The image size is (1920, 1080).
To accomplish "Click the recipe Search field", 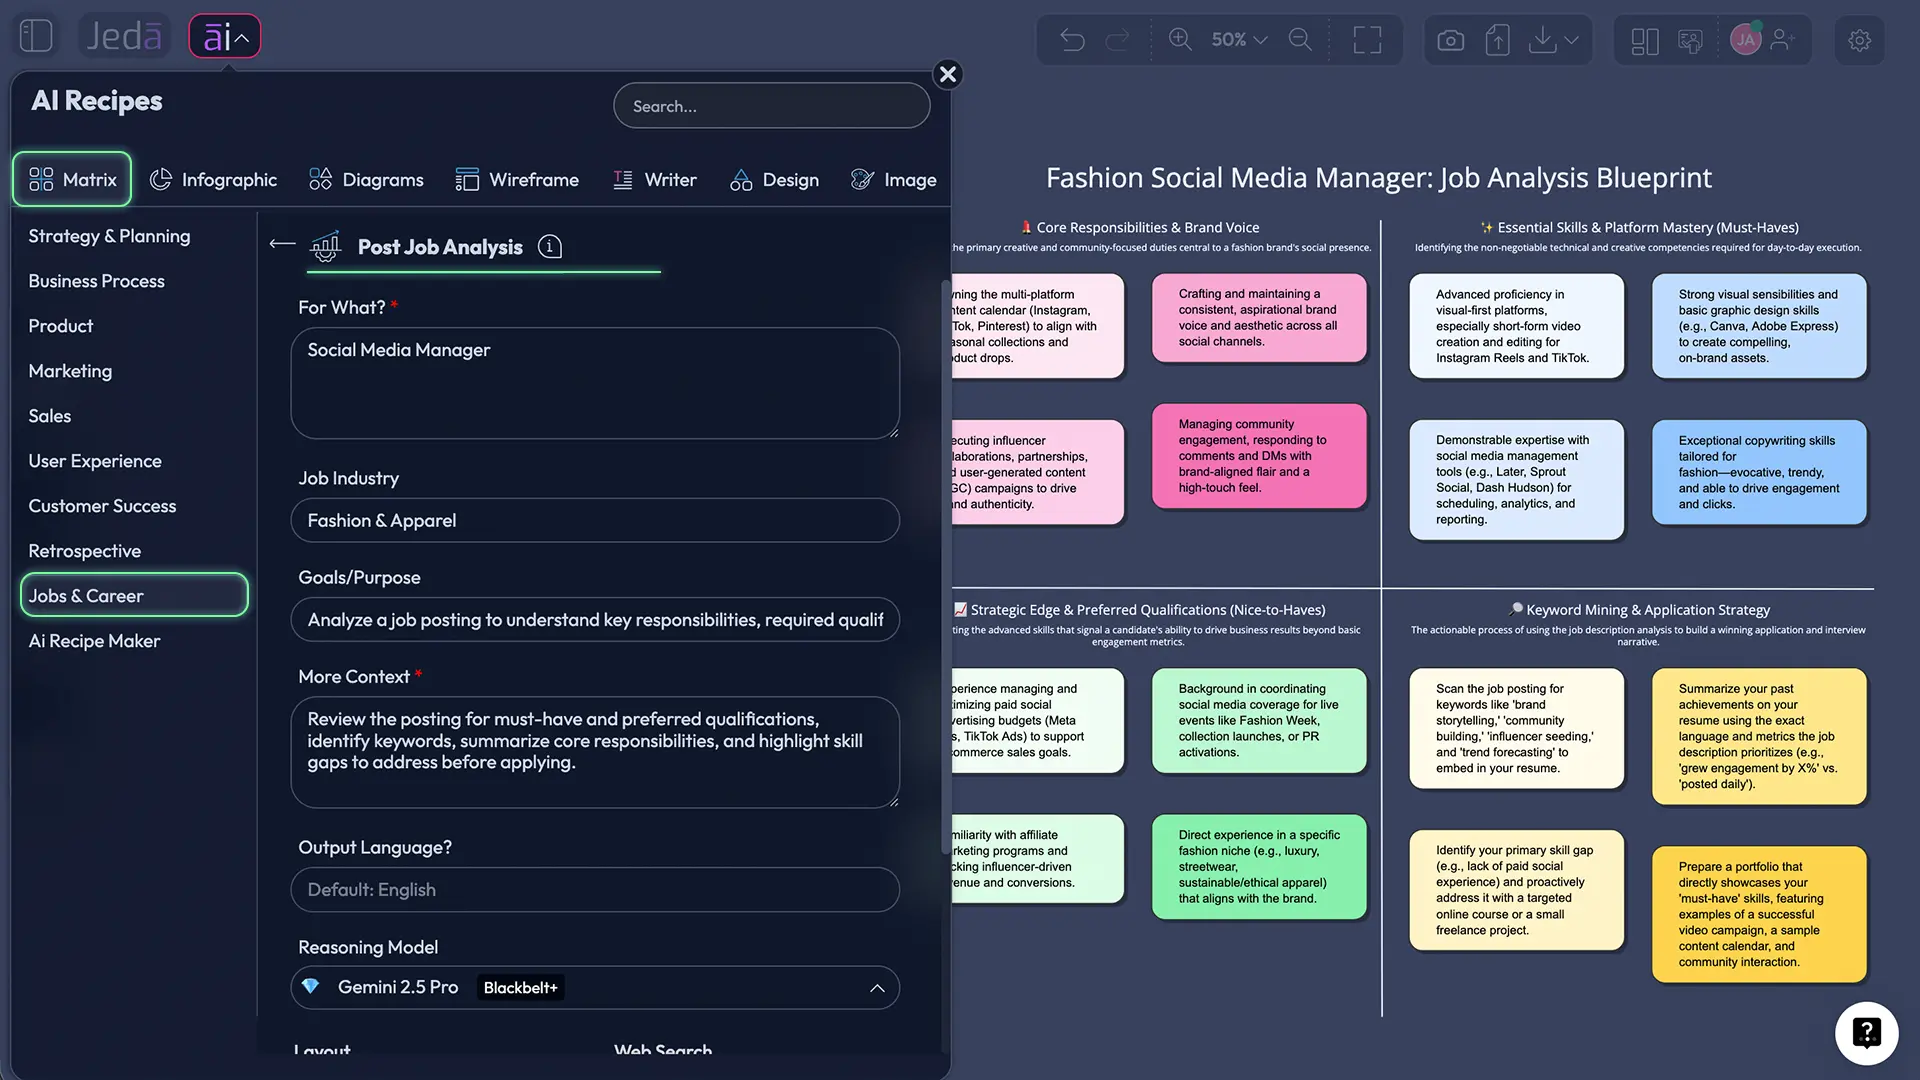I will pyautogui.click(x=772, y=106).
